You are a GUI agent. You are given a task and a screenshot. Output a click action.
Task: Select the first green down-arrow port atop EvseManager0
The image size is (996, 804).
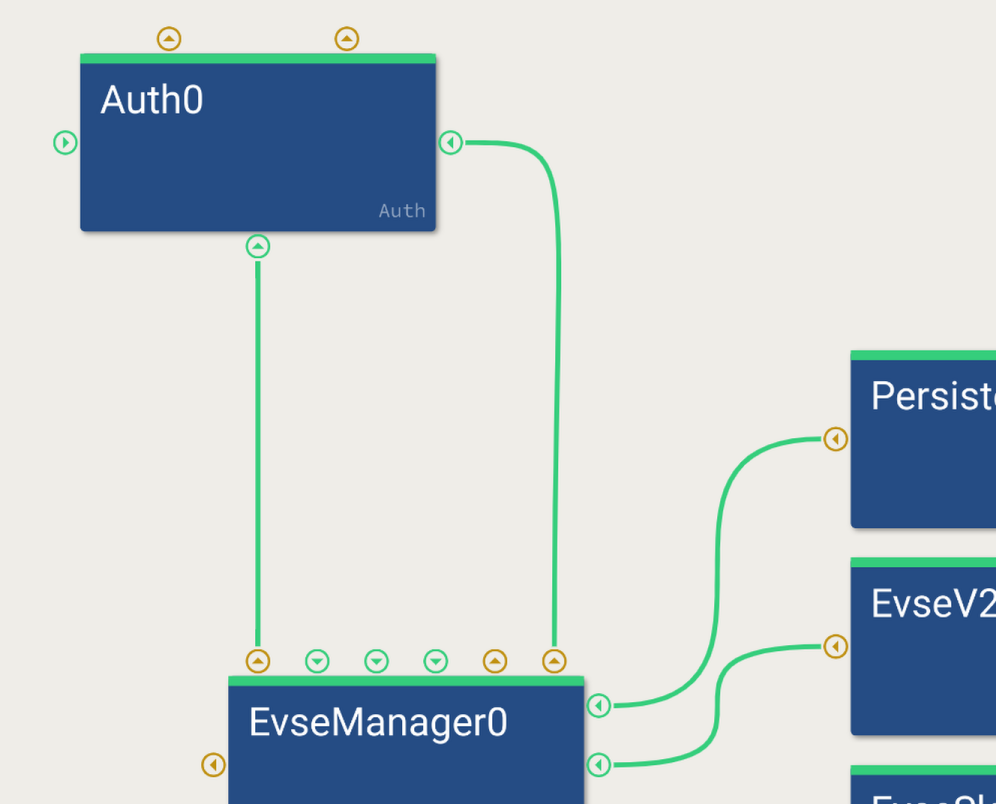pos(317,661)
